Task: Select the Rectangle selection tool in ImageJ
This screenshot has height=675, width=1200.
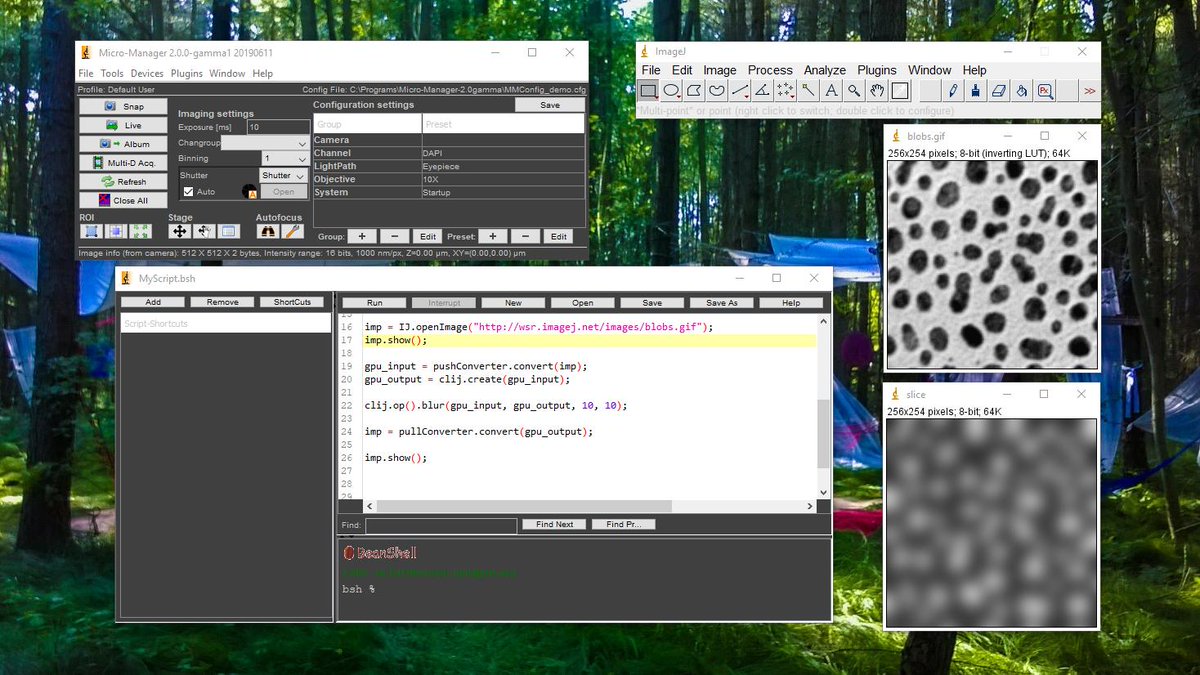Action: point(651,90)
